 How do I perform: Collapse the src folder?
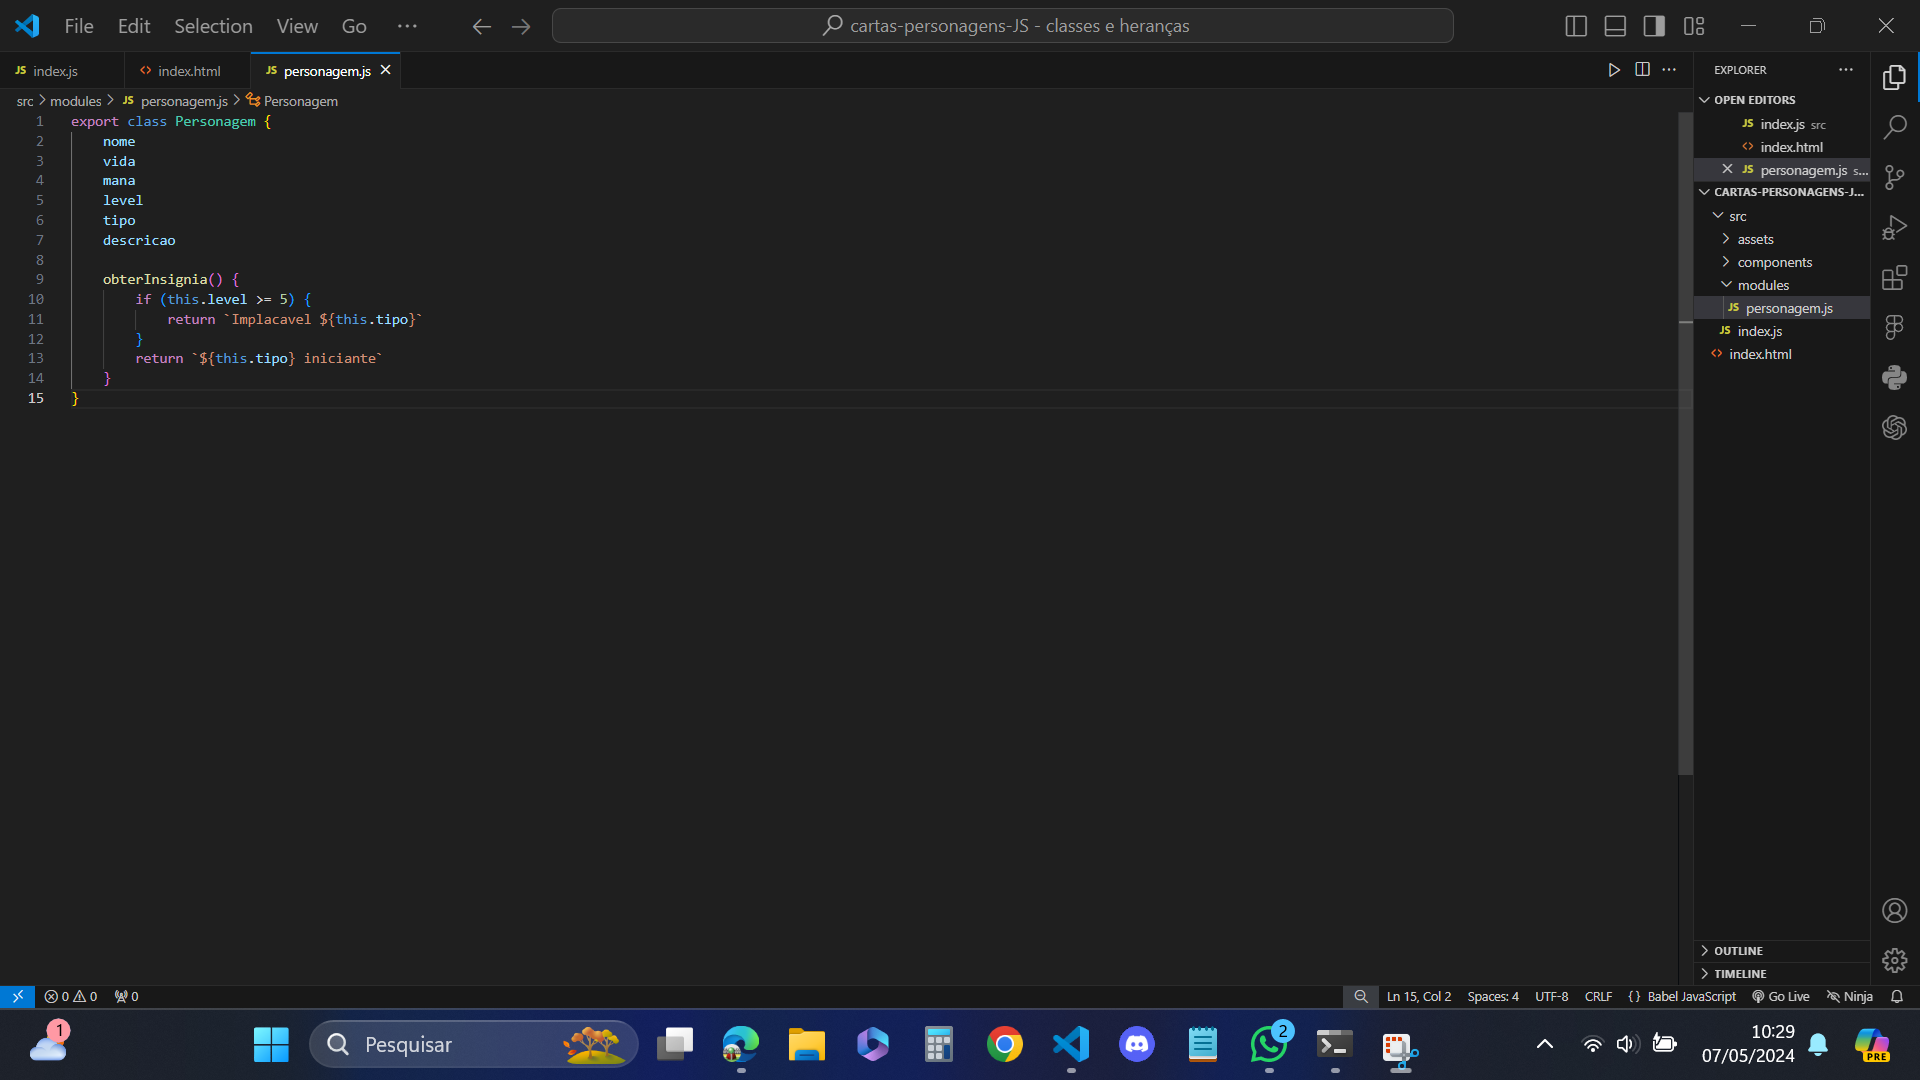[x=1781, y=216]
